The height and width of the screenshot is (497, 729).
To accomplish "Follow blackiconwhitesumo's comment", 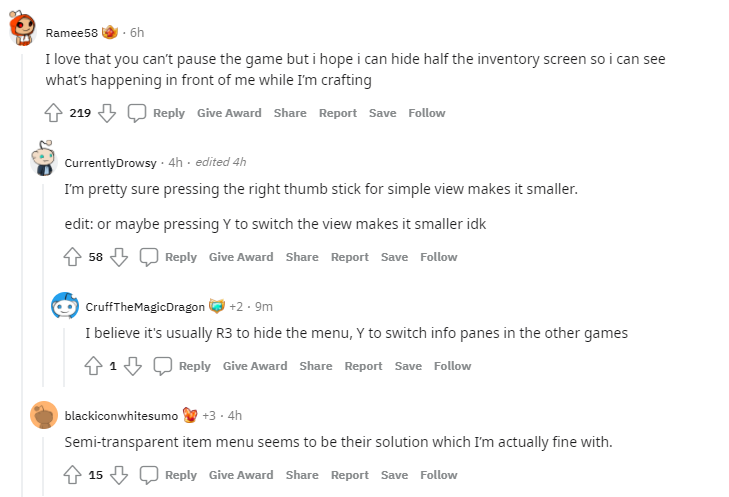I will (x=438, y=475).
